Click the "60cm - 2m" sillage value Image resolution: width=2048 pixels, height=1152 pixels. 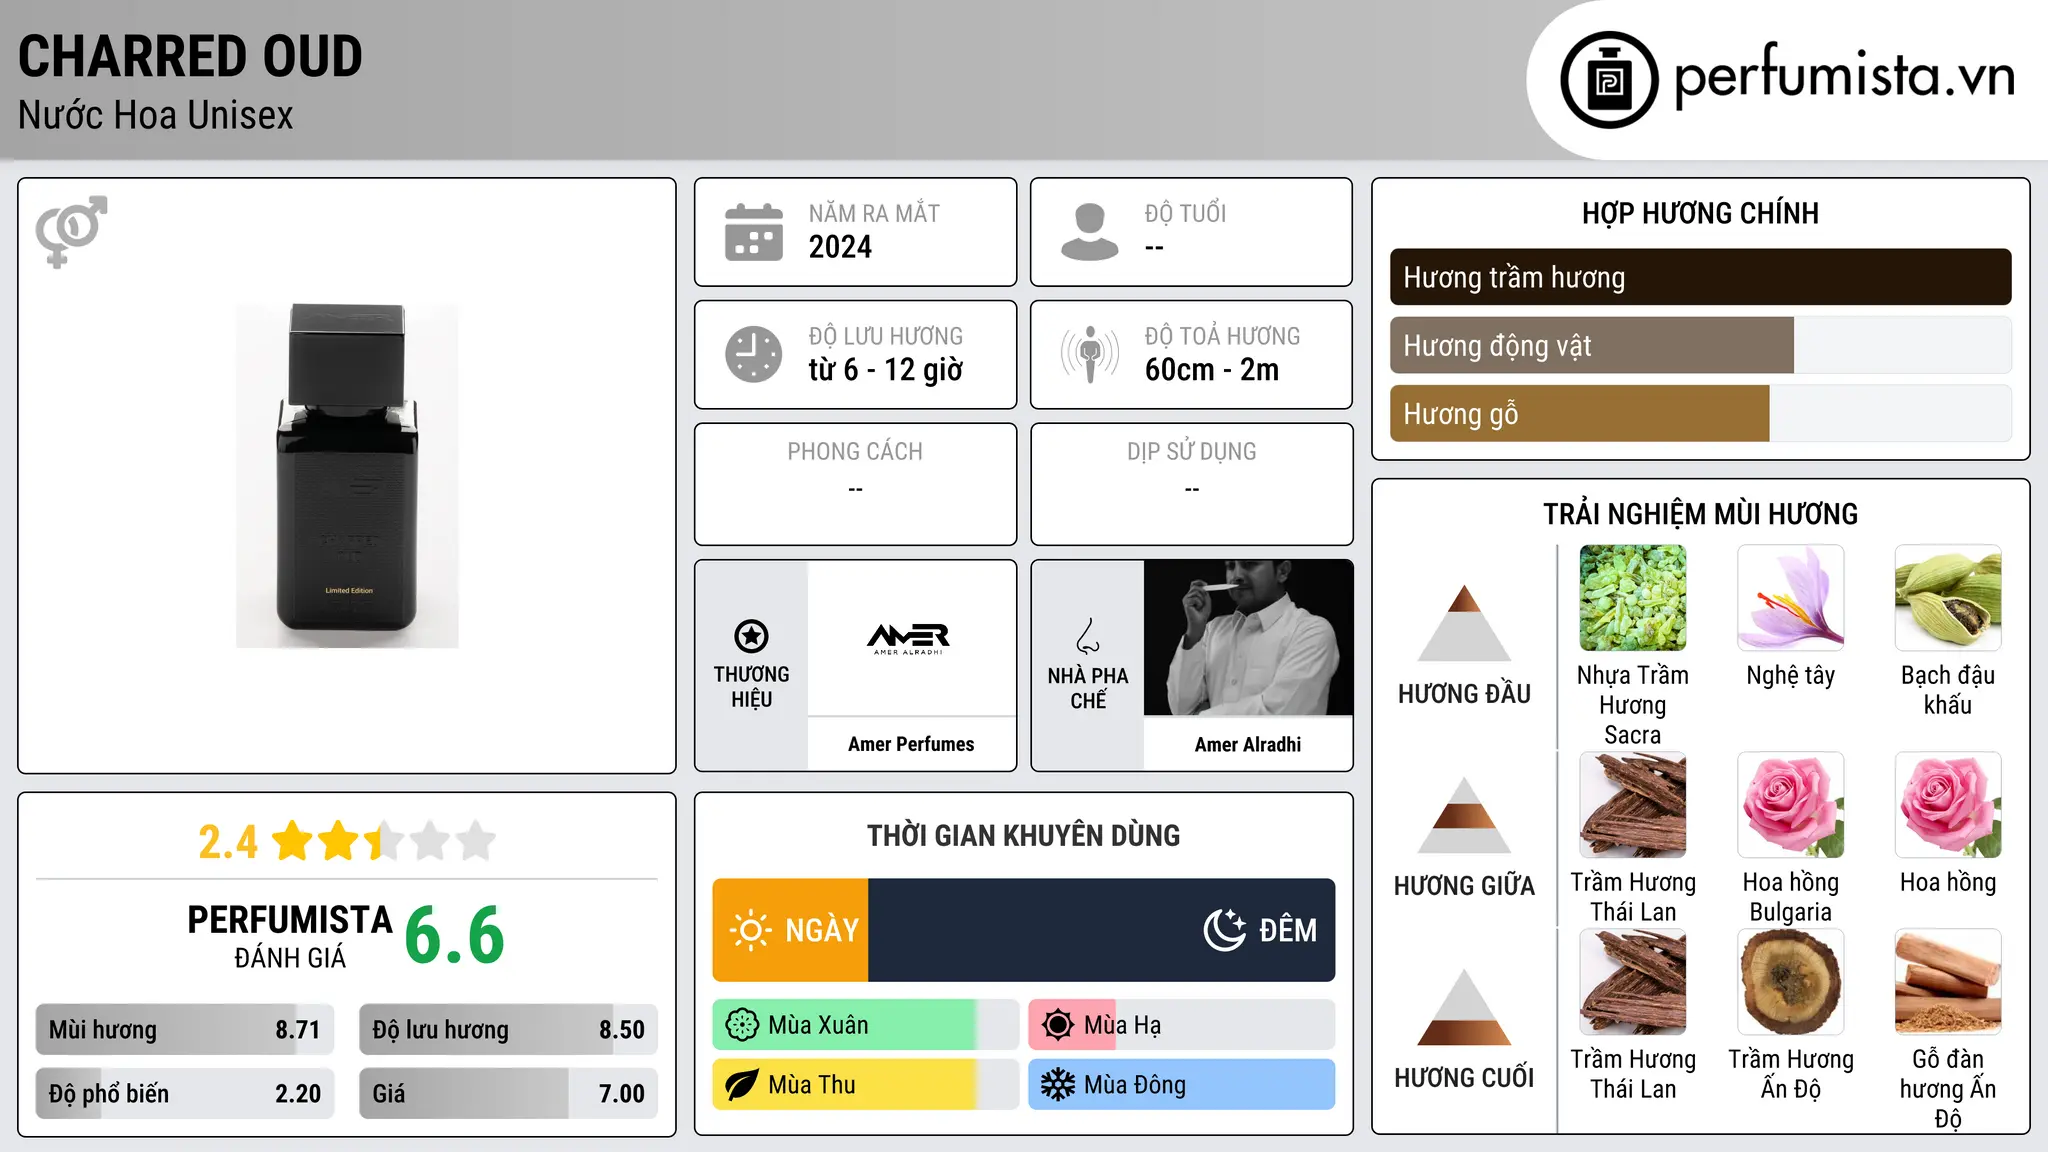point(1212,370)
